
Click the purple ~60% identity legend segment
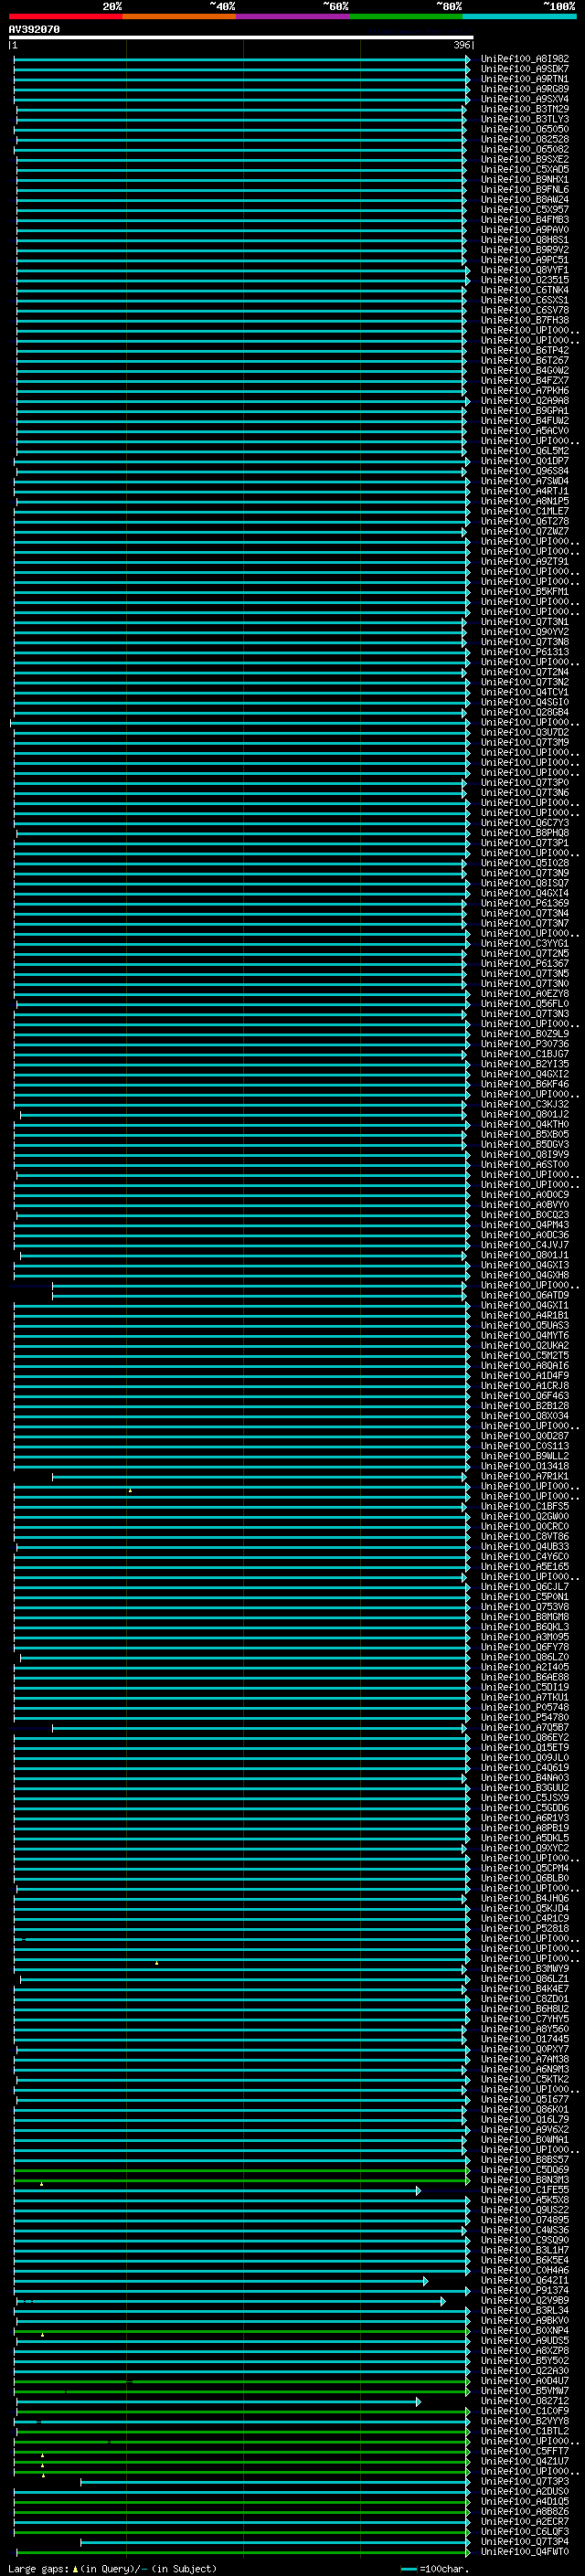tap(292, 16)
